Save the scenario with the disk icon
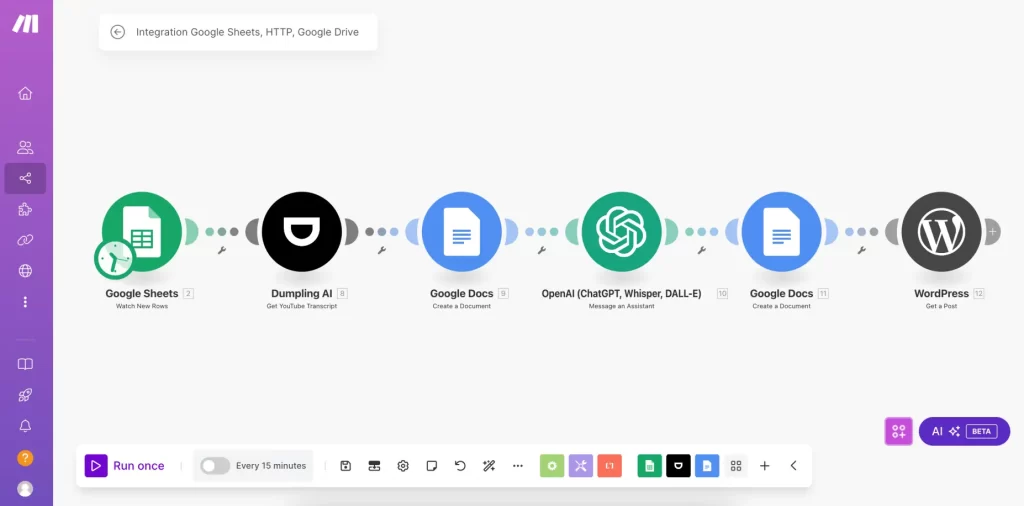 tap(346, 466)
